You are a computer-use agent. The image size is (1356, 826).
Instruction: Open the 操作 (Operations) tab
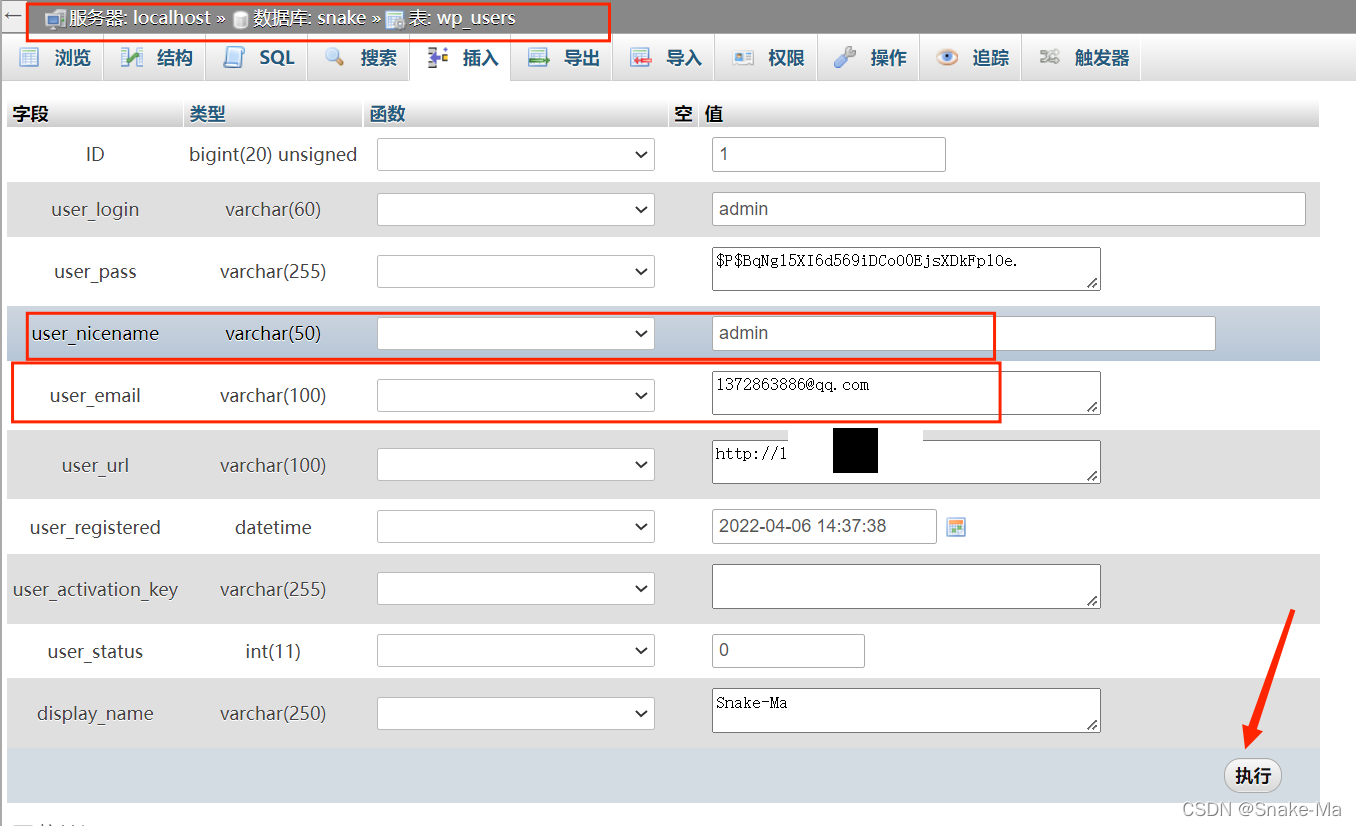870,58
